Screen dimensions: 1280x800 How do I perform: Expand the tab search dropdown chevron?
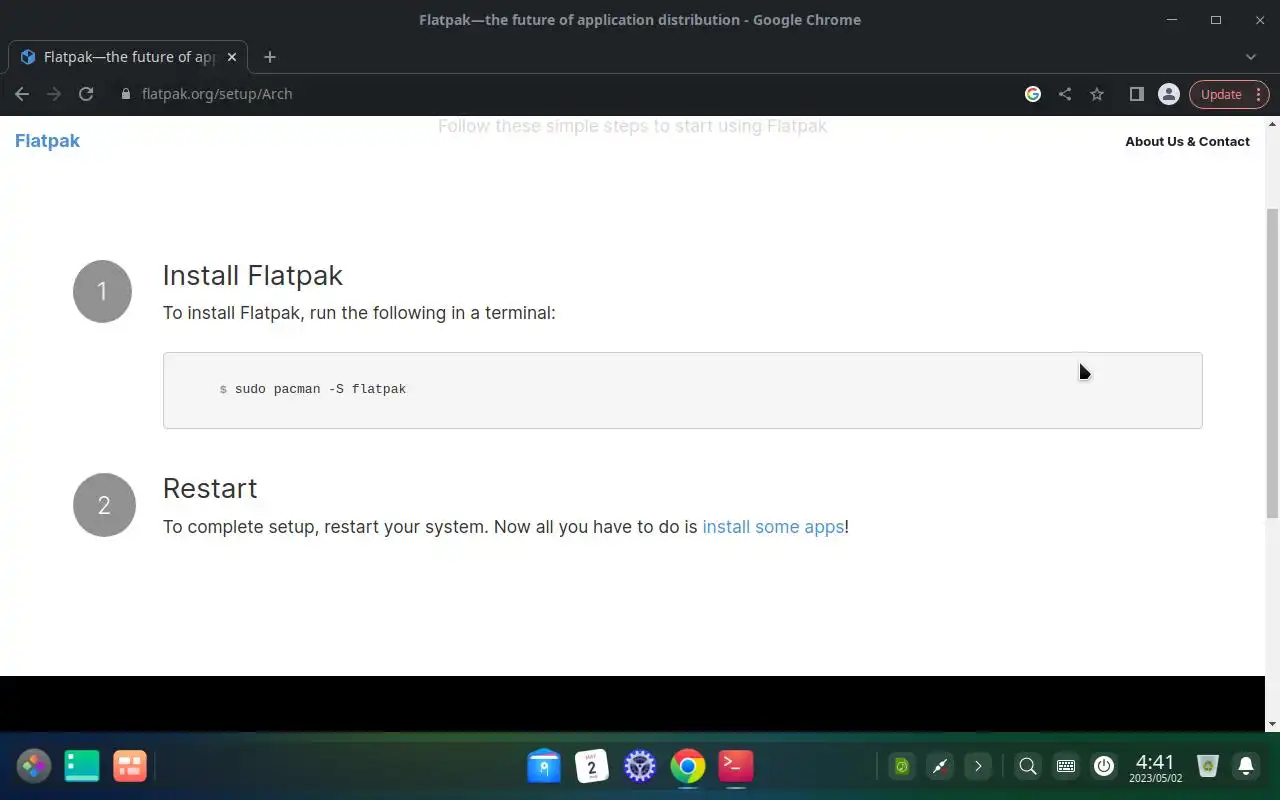(x=1250, y=57)
